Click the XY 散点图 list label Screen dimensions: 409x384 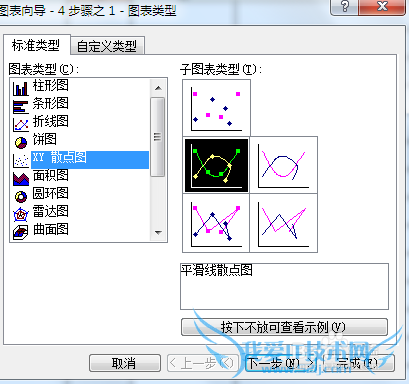[x=60, y=157]
